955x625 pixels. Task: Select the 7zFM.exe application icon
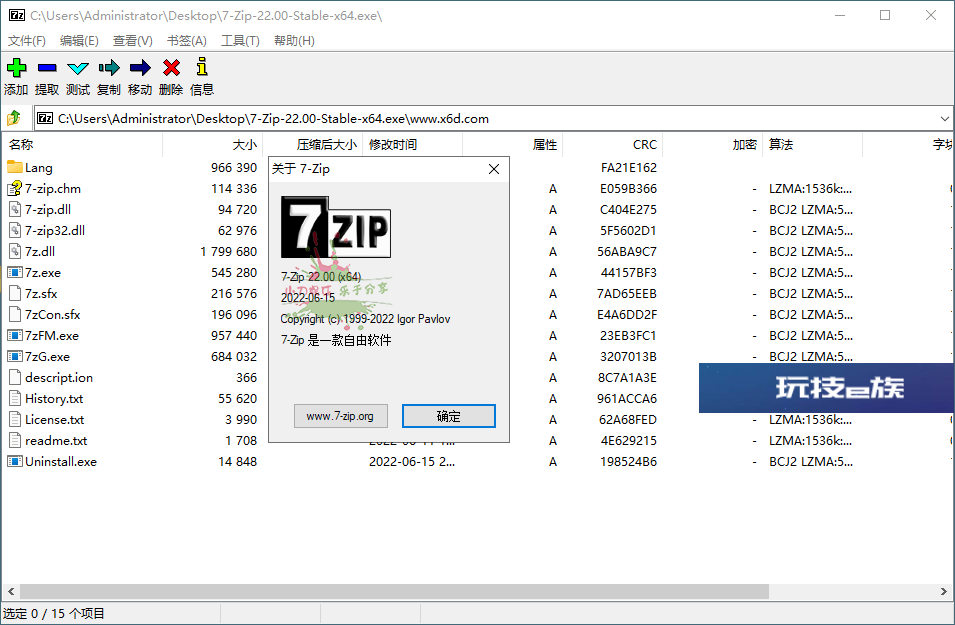point(15,335)
